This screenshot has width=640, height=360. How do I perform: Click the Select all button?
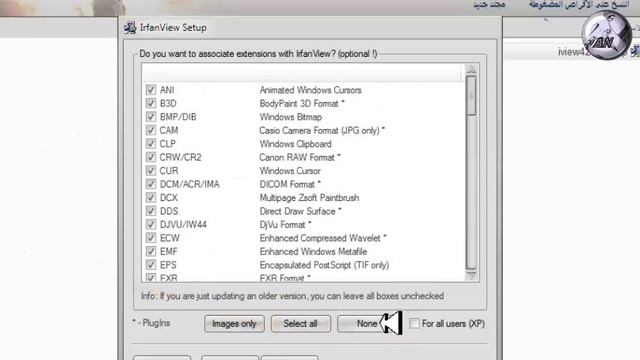(x=300, y=324)
